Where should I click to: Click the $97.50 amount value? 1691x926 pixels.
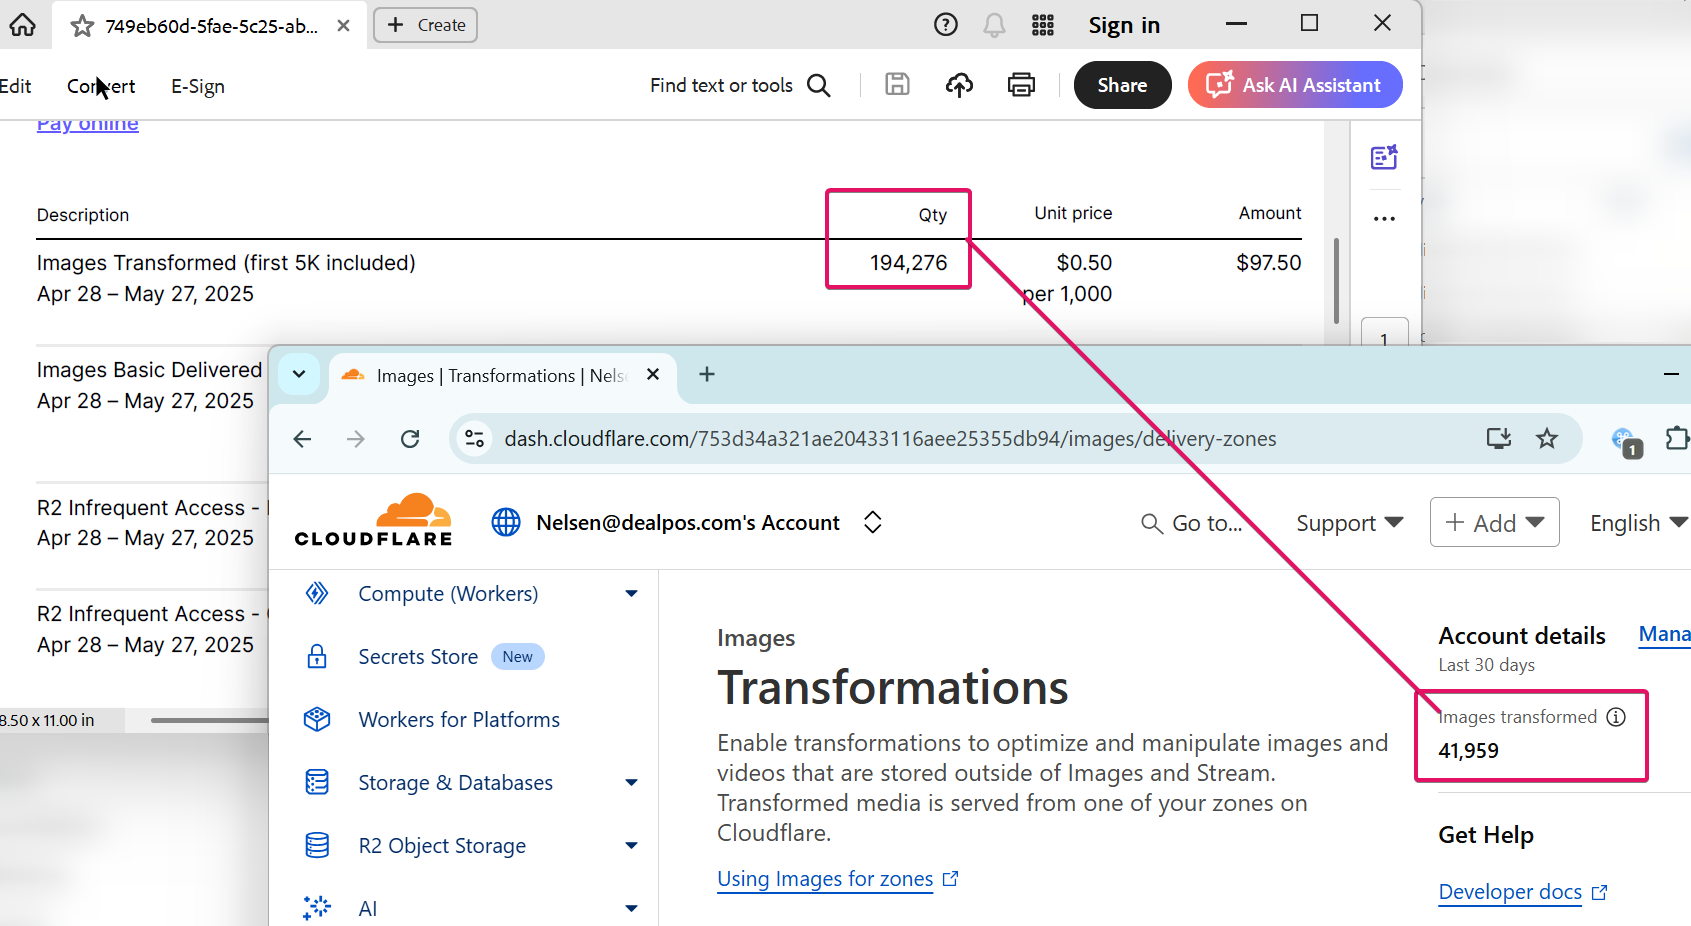(1268, 263)
